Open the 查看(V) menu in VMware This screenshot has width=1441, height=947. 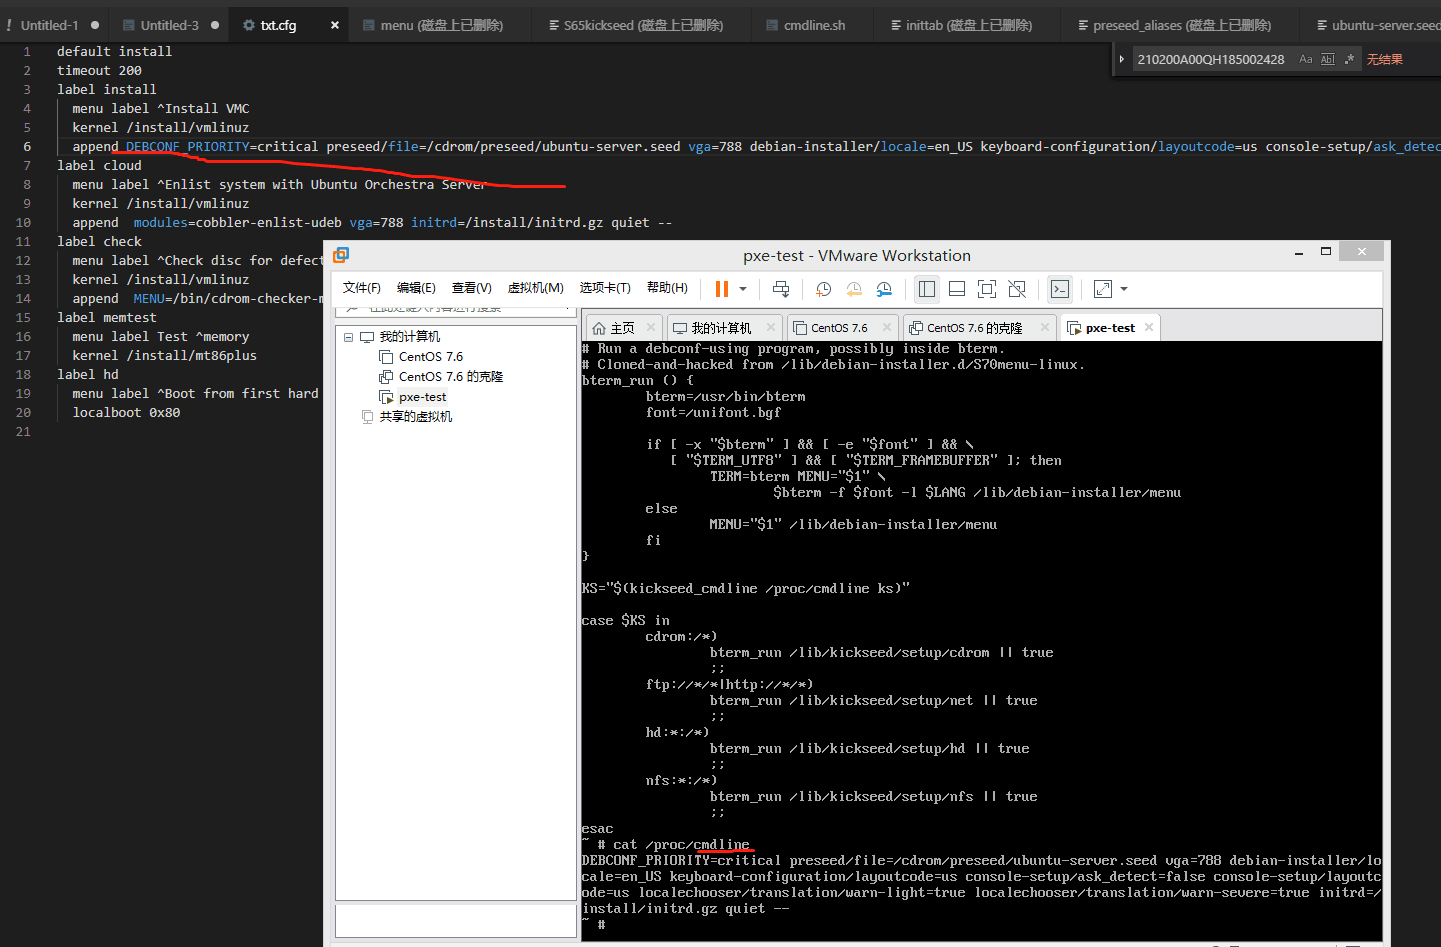click(x=472, y=288)
